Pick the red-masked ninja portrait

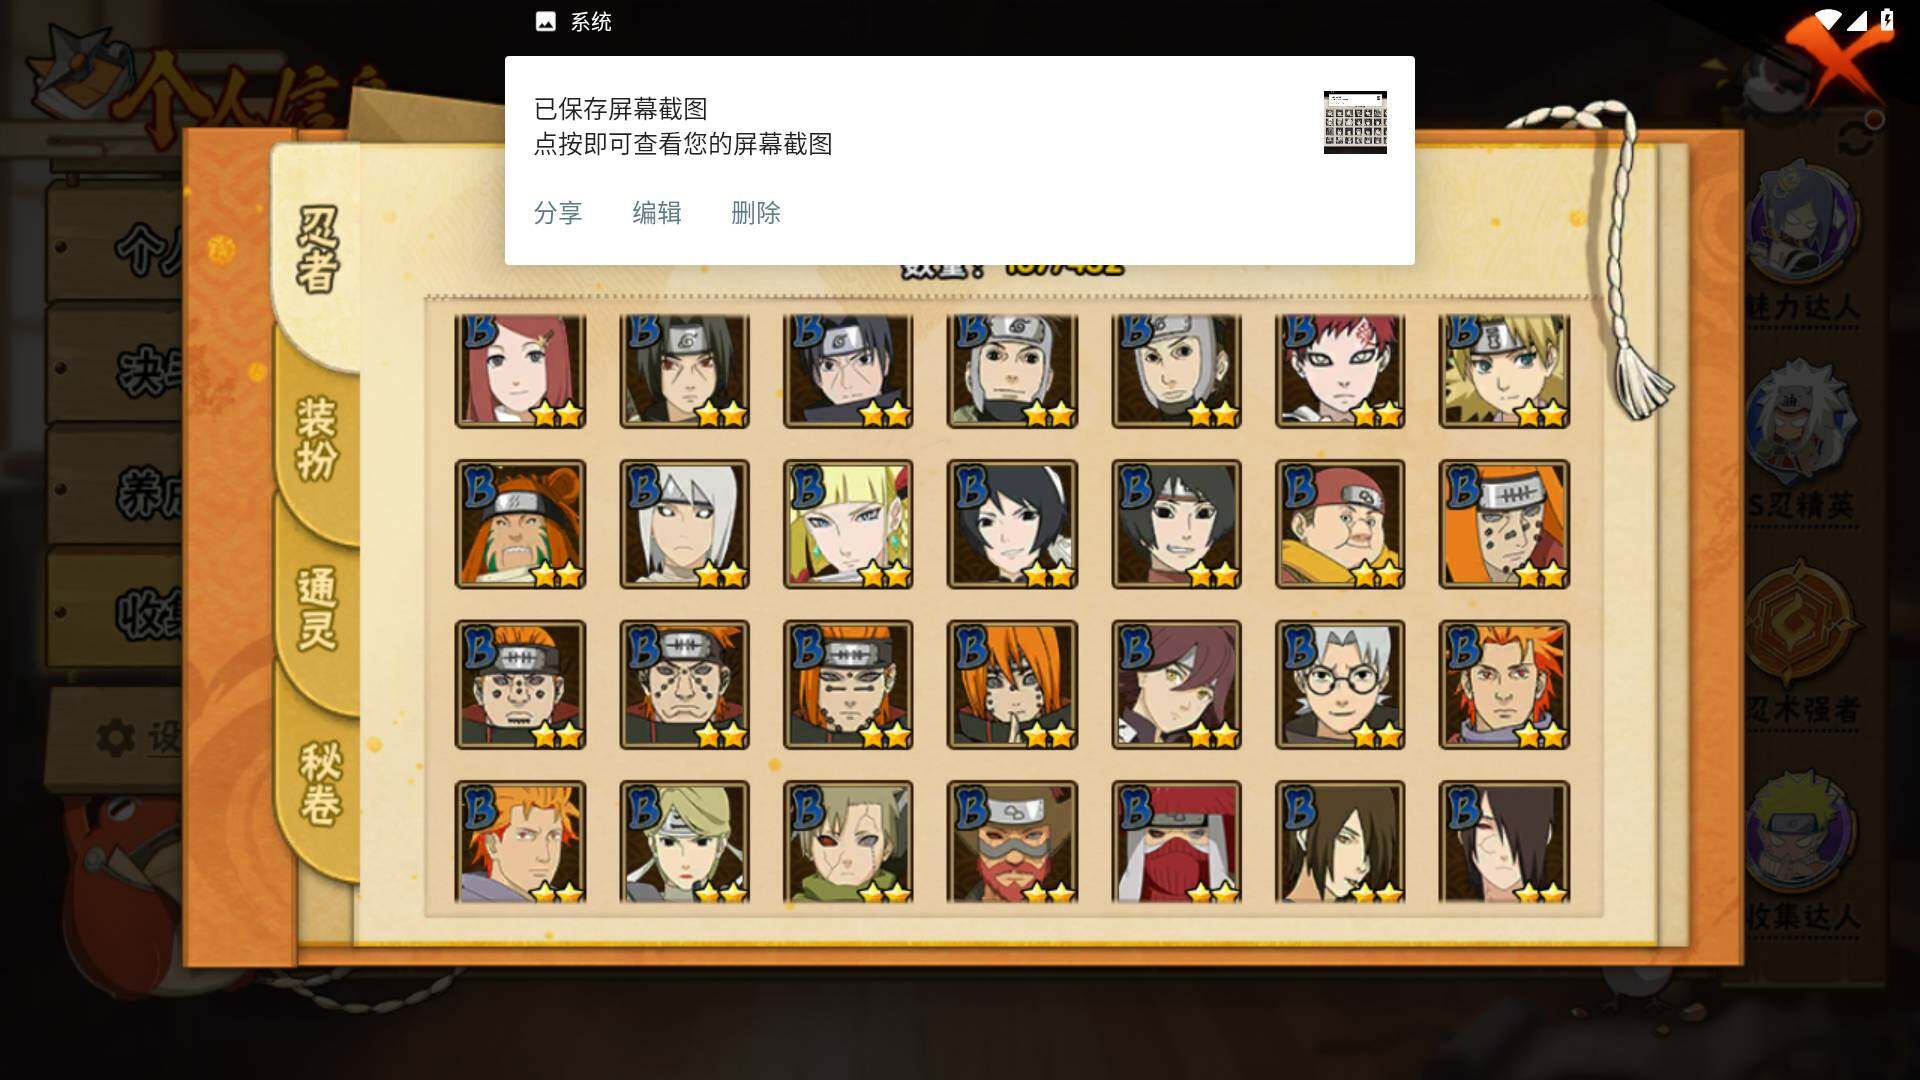[x=1176, y=842]
